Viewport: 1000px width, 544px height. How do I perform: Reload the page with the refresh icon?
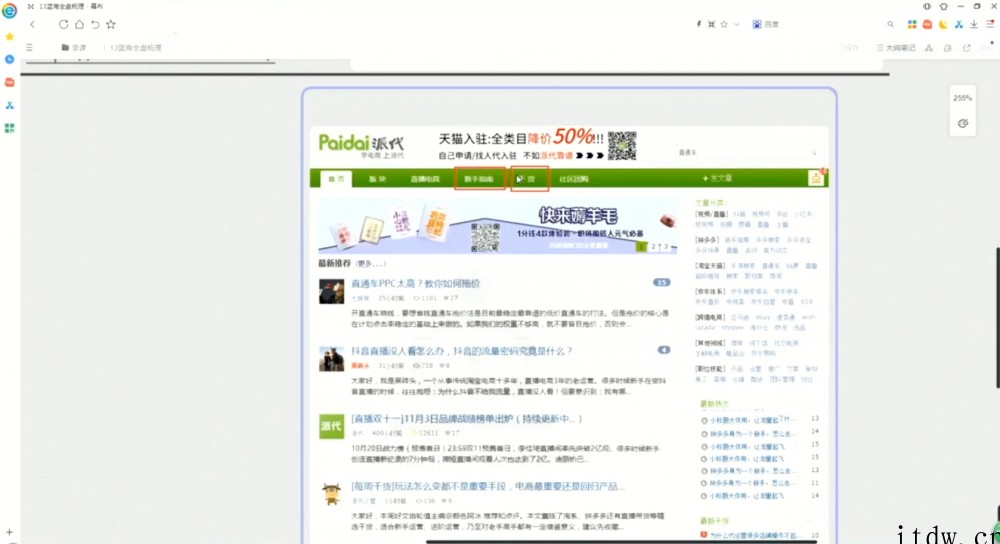(x=63, y=24)
